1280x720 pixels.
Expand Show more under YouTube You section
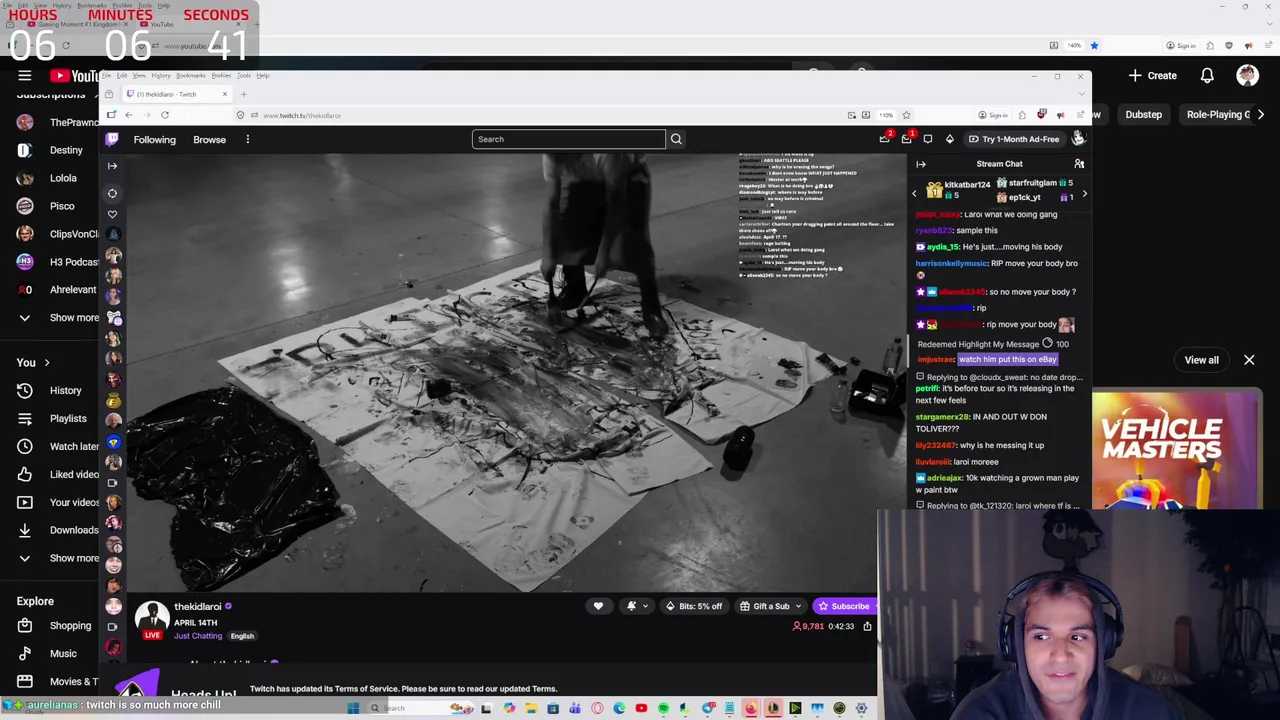(x=58, y=558)
